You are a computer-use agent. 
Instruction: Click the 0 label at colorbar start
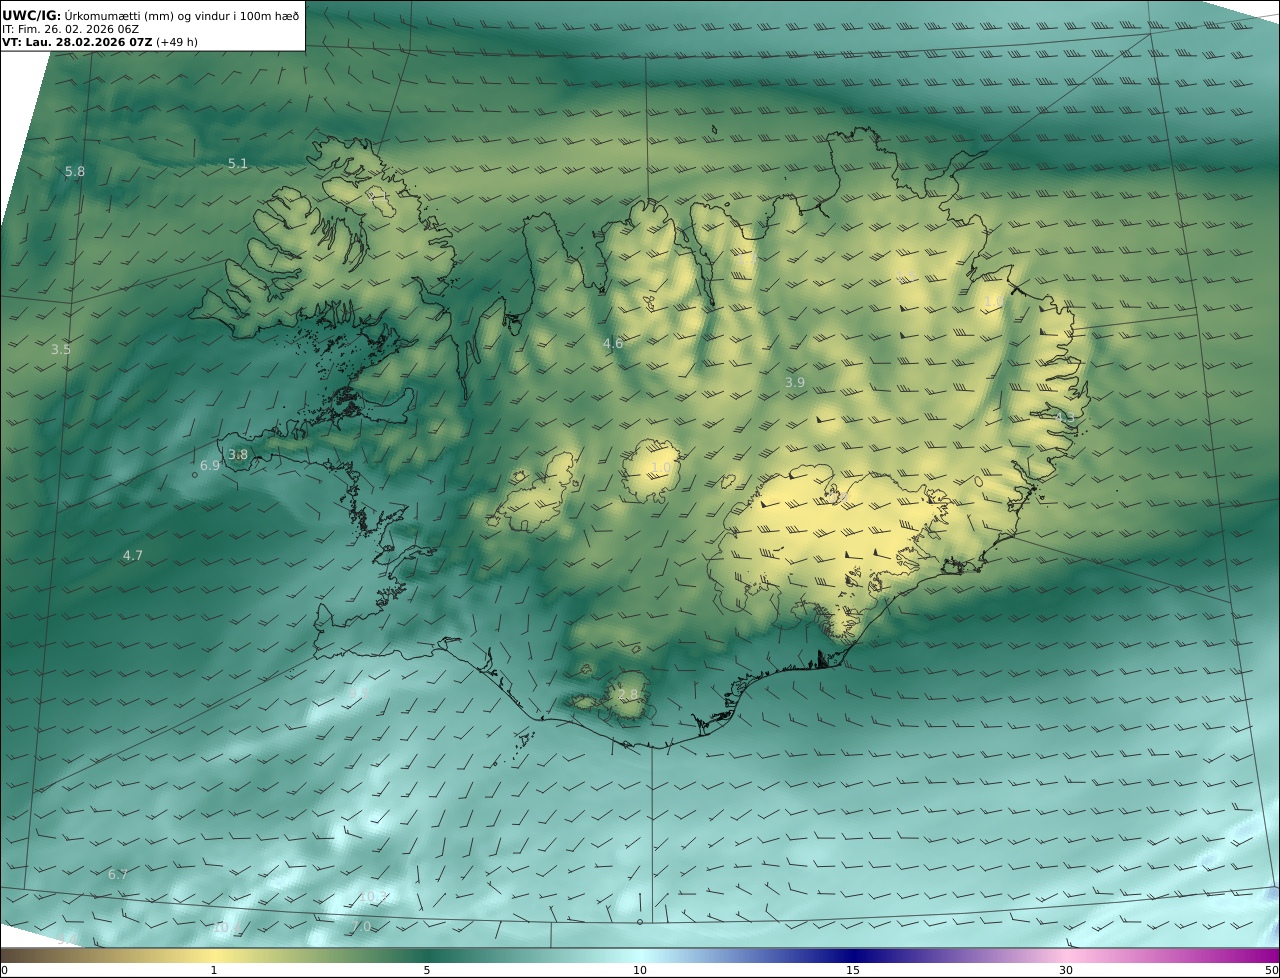point(4,970)
